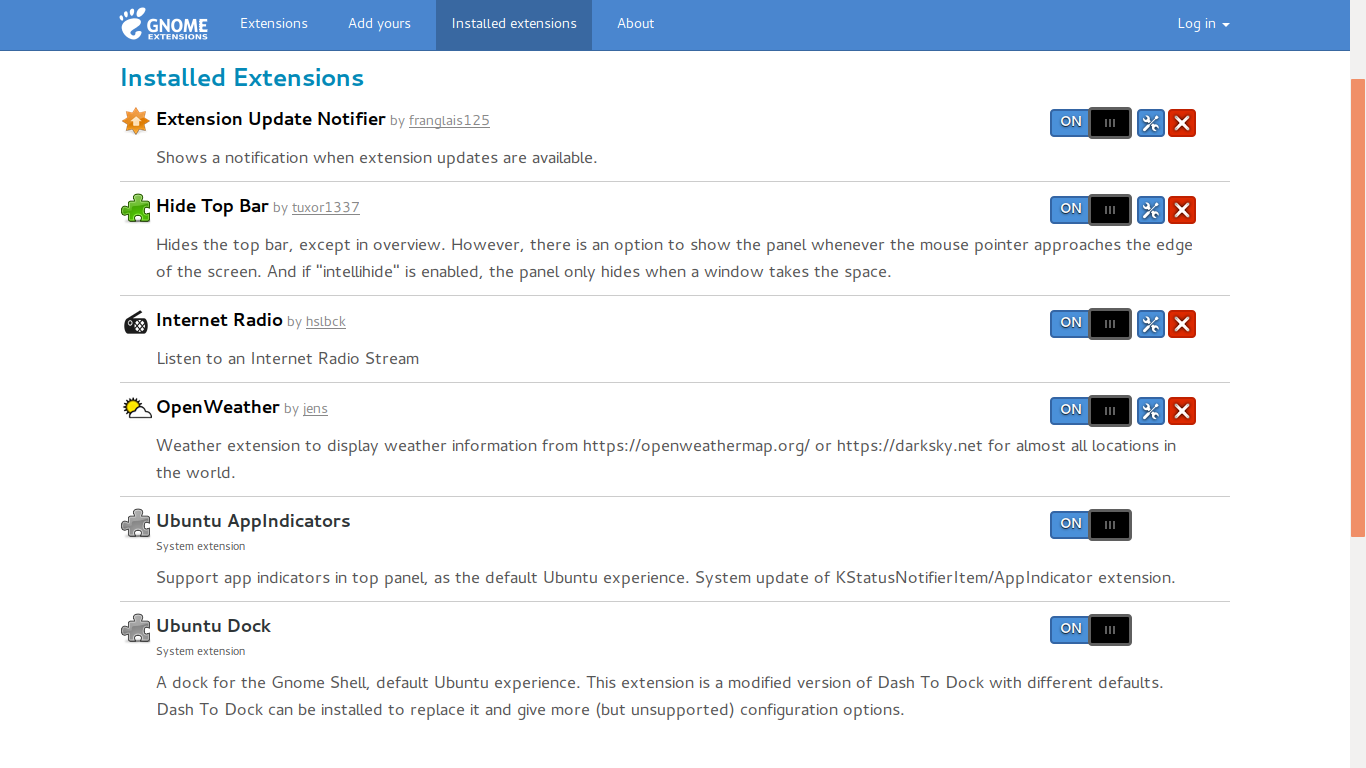Open the Hide Top Bar title link
The height and width of the screenshot is (768, 1366).
tap(212, 206)
